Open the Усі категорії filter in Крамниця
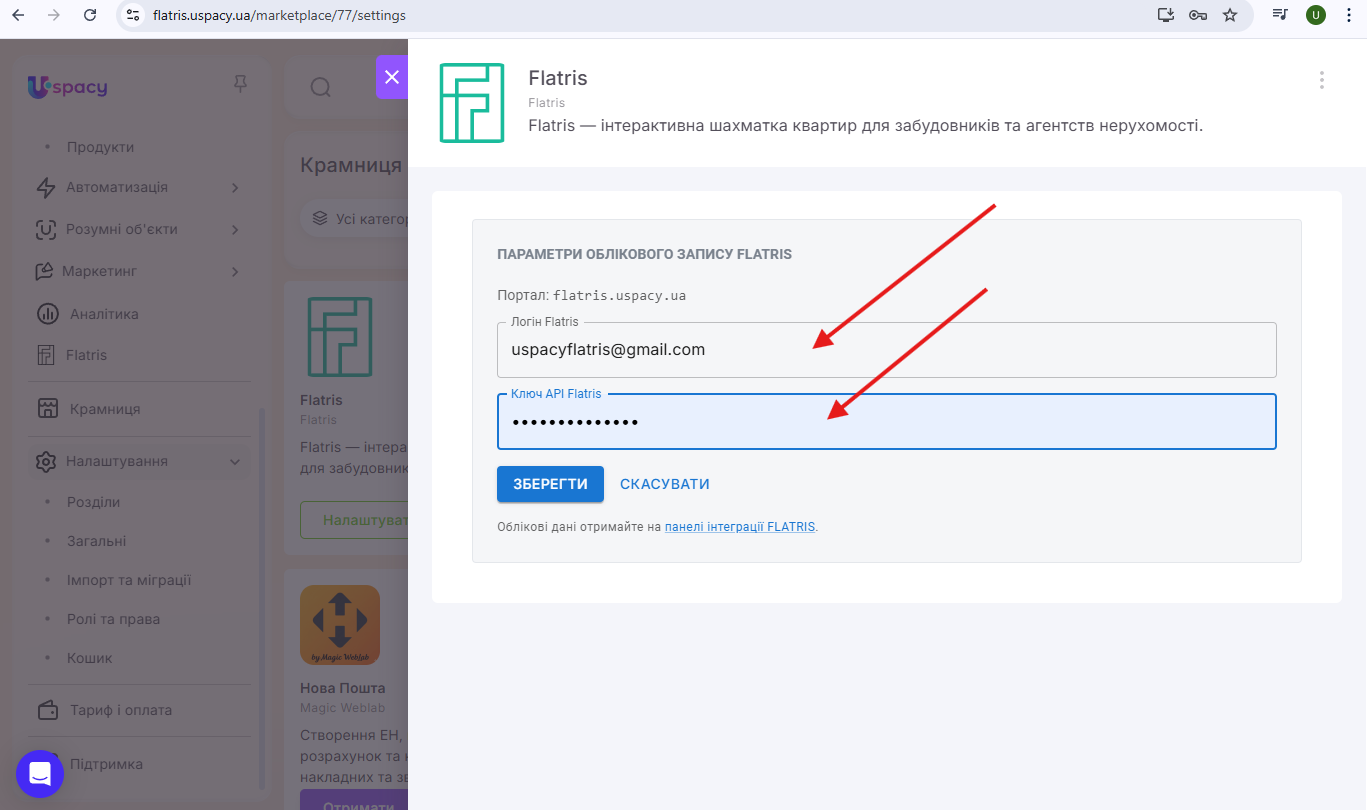This screenshot has height=810, width=1367. tap(356, 218)
